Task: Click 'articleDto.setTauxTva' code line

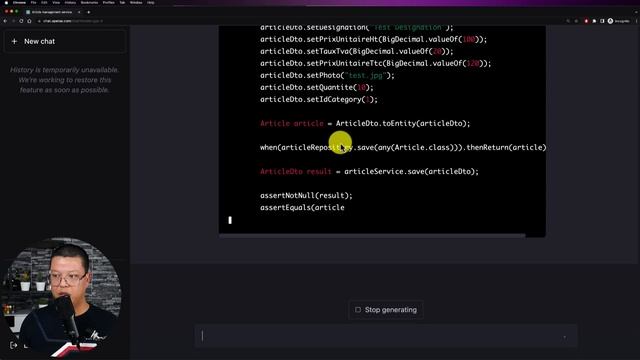Action: (357, 51)
